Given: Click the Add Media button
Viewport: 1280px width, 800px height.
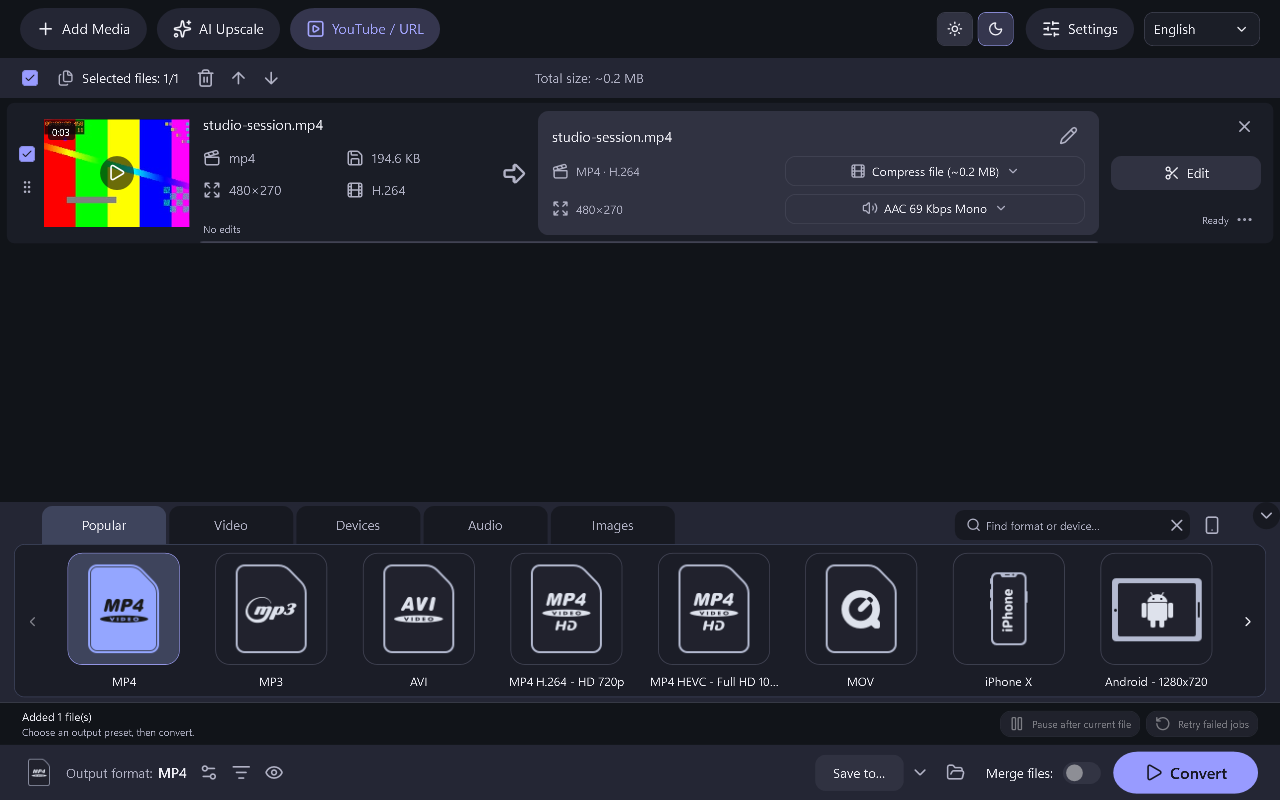Looking at the screenshot, I should point(83,29).
